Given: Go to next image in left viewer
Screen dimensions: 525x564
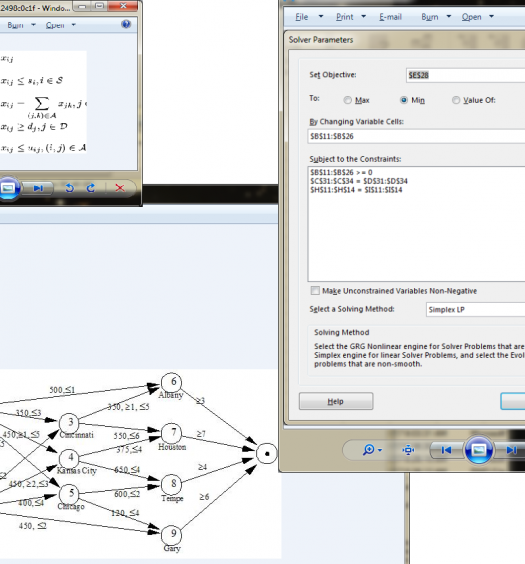Looking at the screenshot, I should pos(38,188).
